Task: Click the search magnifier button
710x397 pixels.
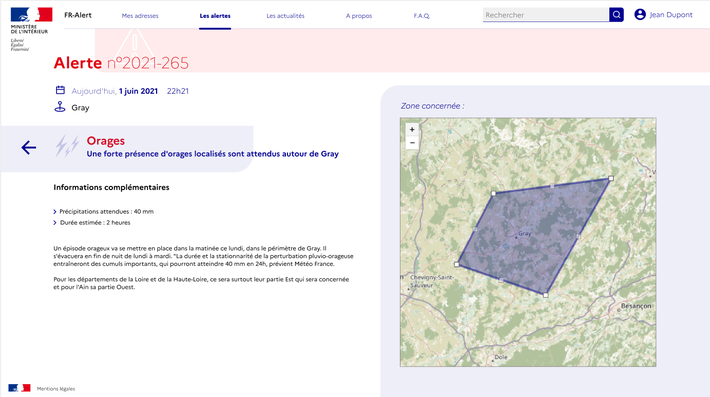Action: 616,15
